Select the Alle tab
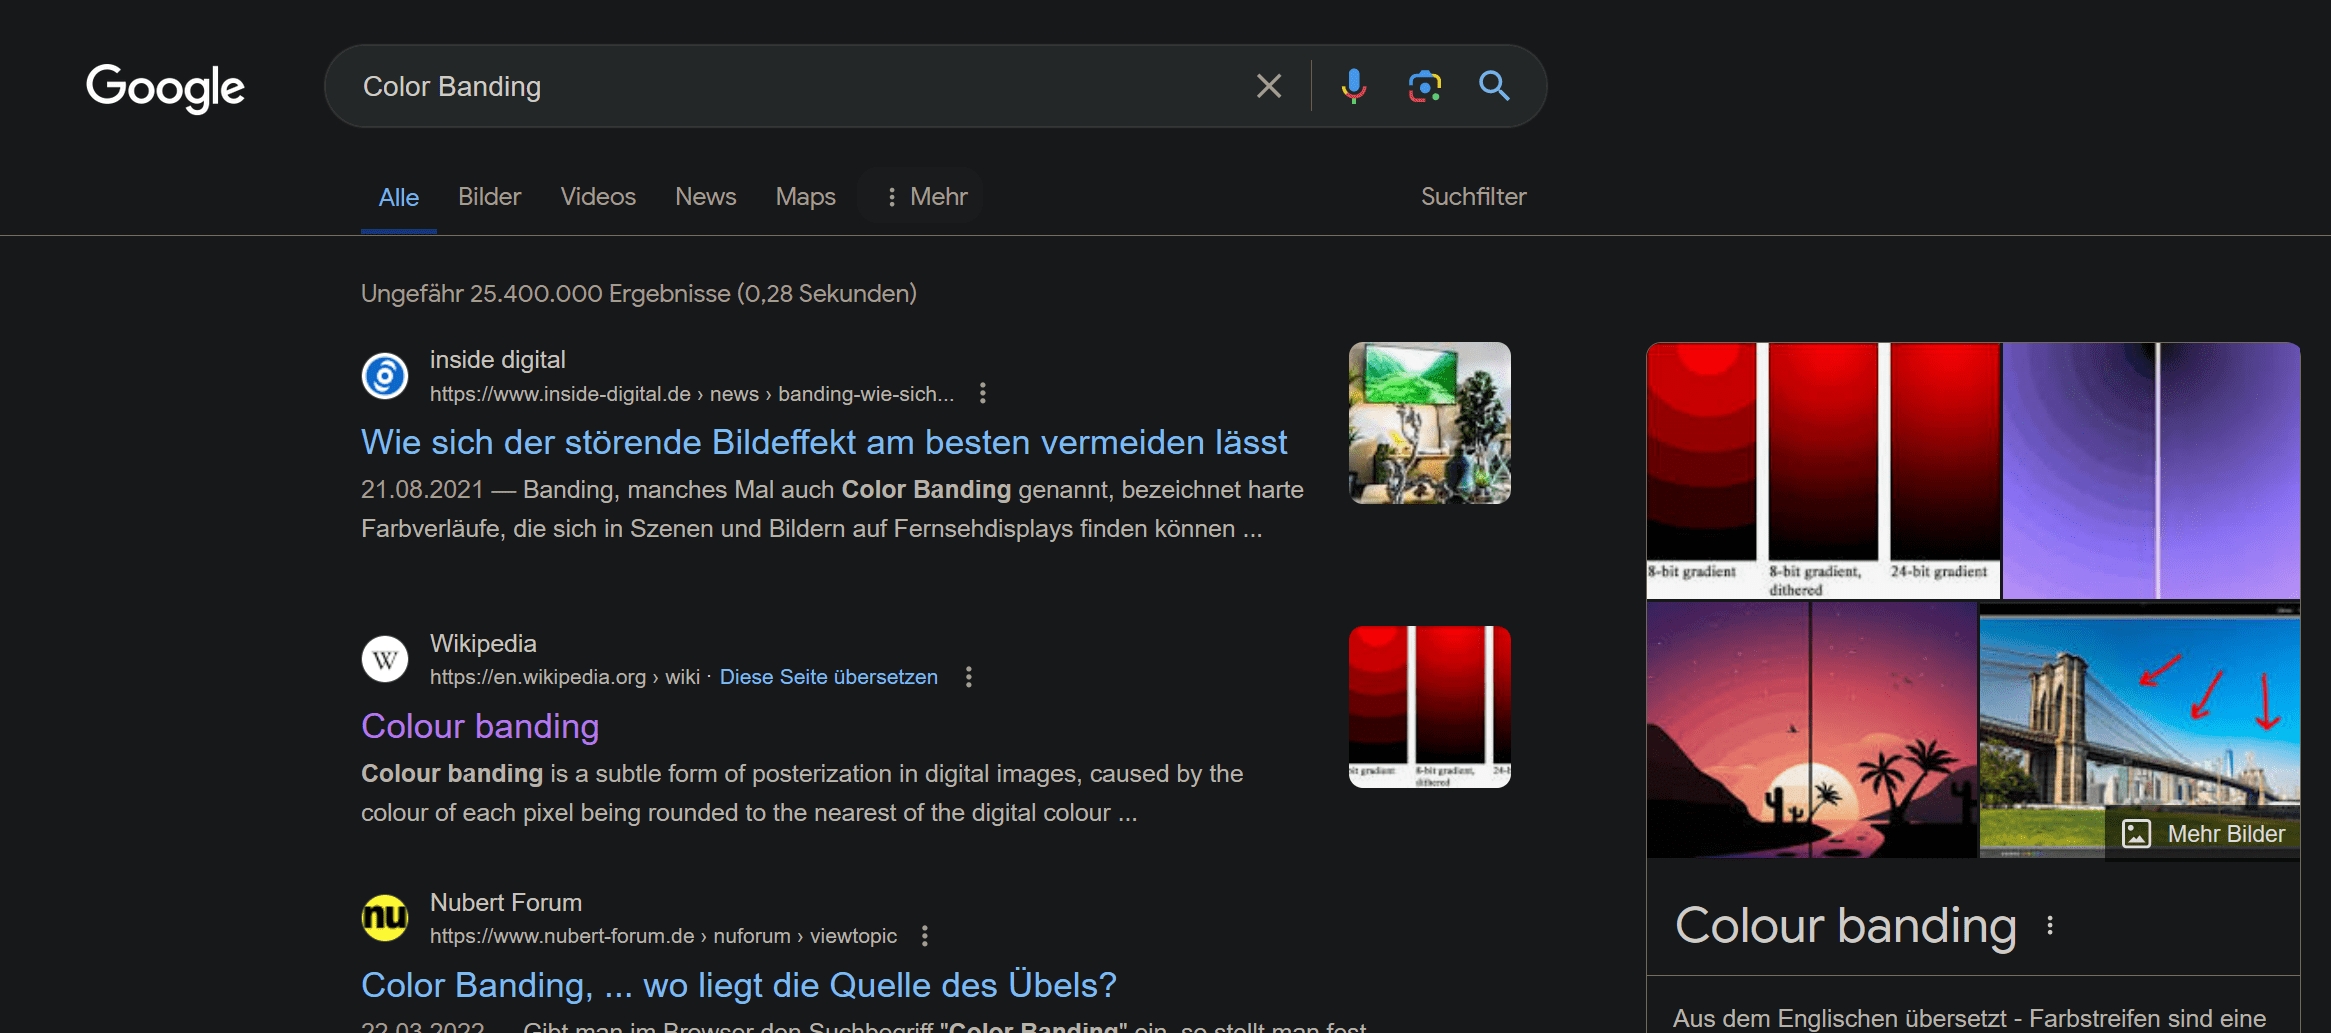Image resolution: width=2331 pixels, height=1033 pixels. [x=399, y=197]
